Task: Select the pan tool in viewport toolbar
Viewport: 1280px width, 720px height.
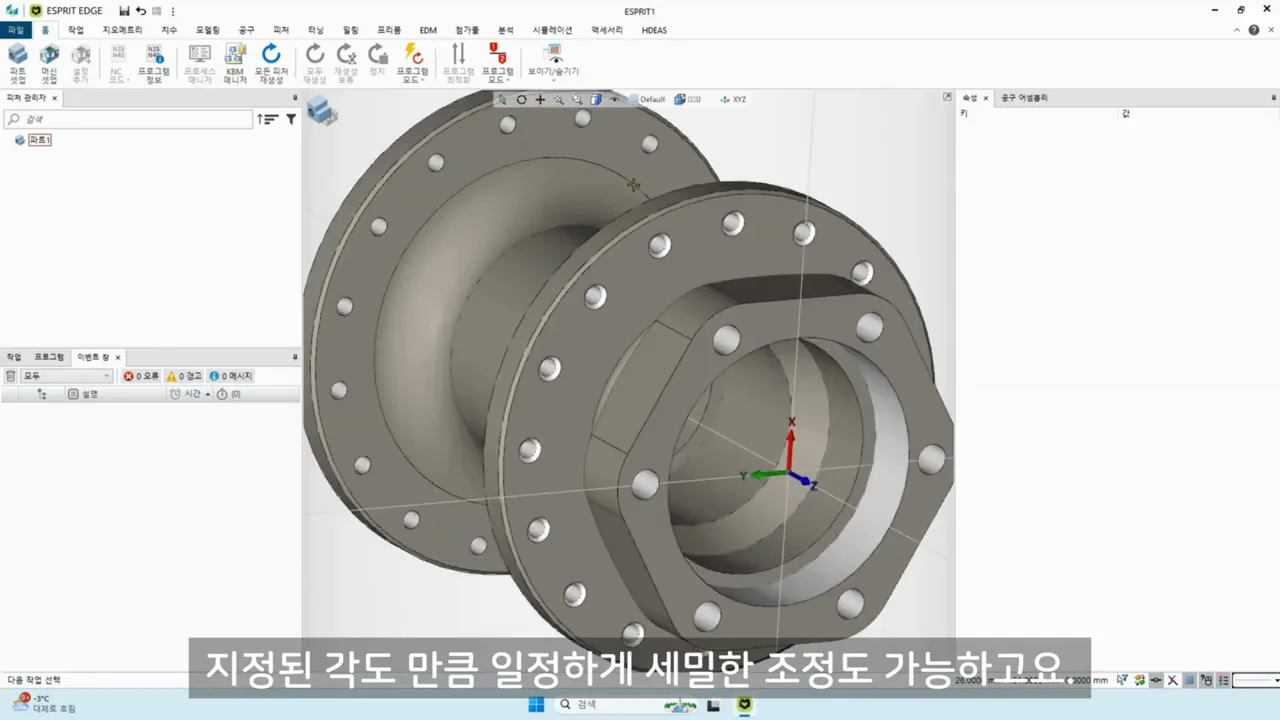Action: tap(540, 99)
